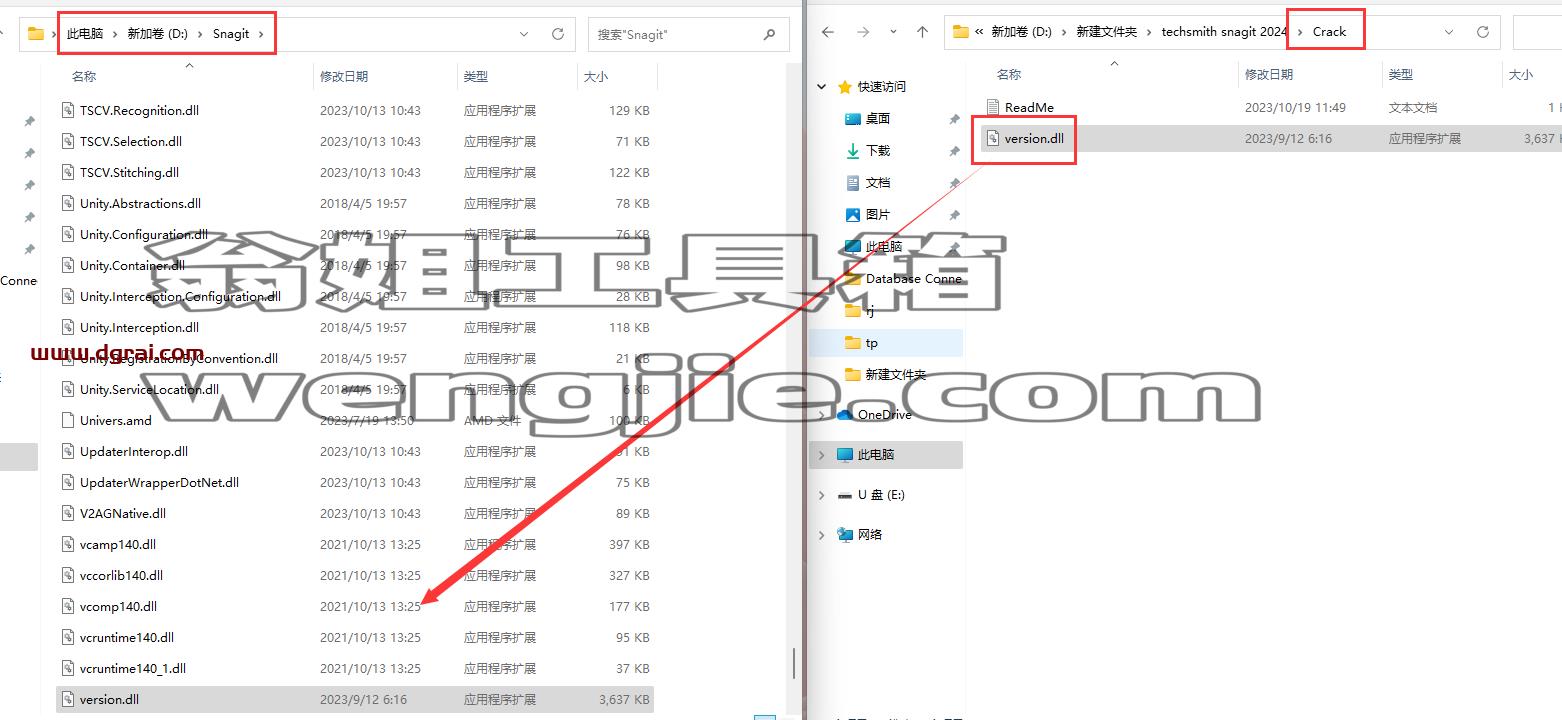Sort by 修改日期 column in Crack window

(1269, 74)
